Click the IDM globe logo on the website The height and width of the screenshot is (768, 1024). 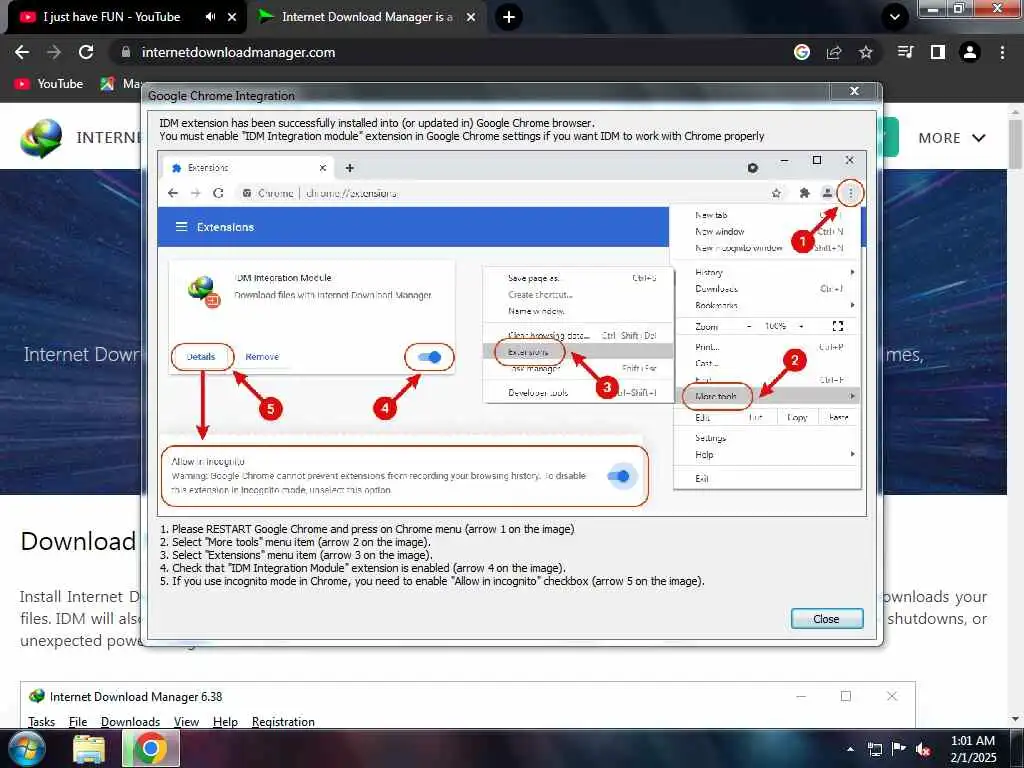[41, 138]
